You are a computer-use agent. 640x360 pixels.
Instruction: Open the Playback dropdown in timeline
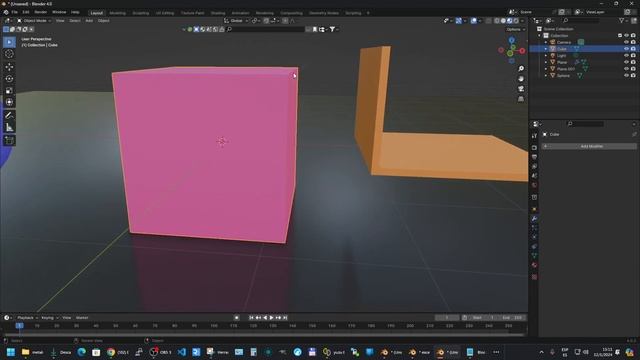tap(27, 318)
